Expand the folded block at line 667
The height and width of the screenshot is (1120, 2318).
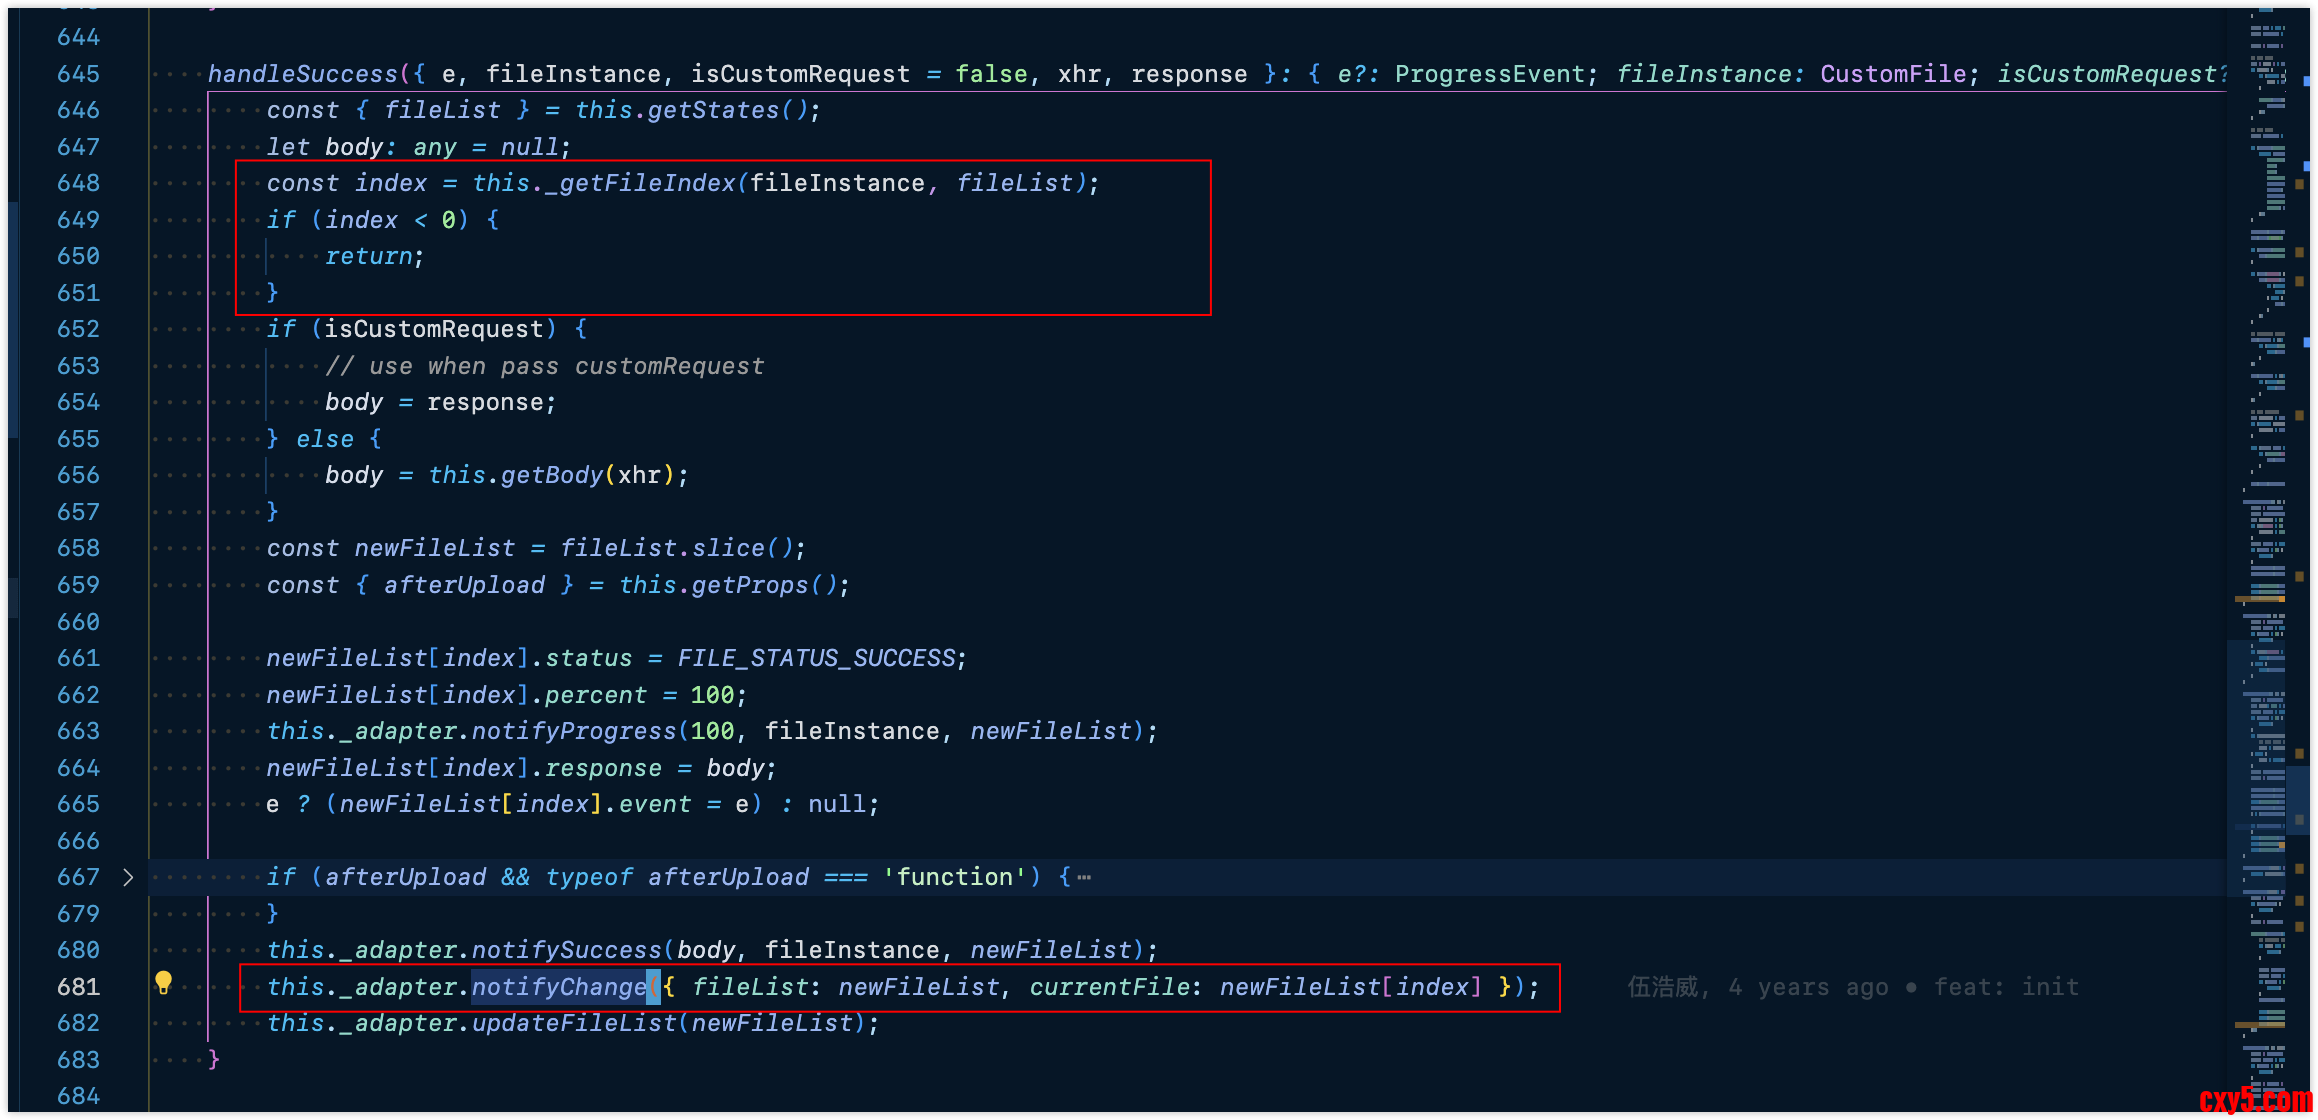pos(128,877)
